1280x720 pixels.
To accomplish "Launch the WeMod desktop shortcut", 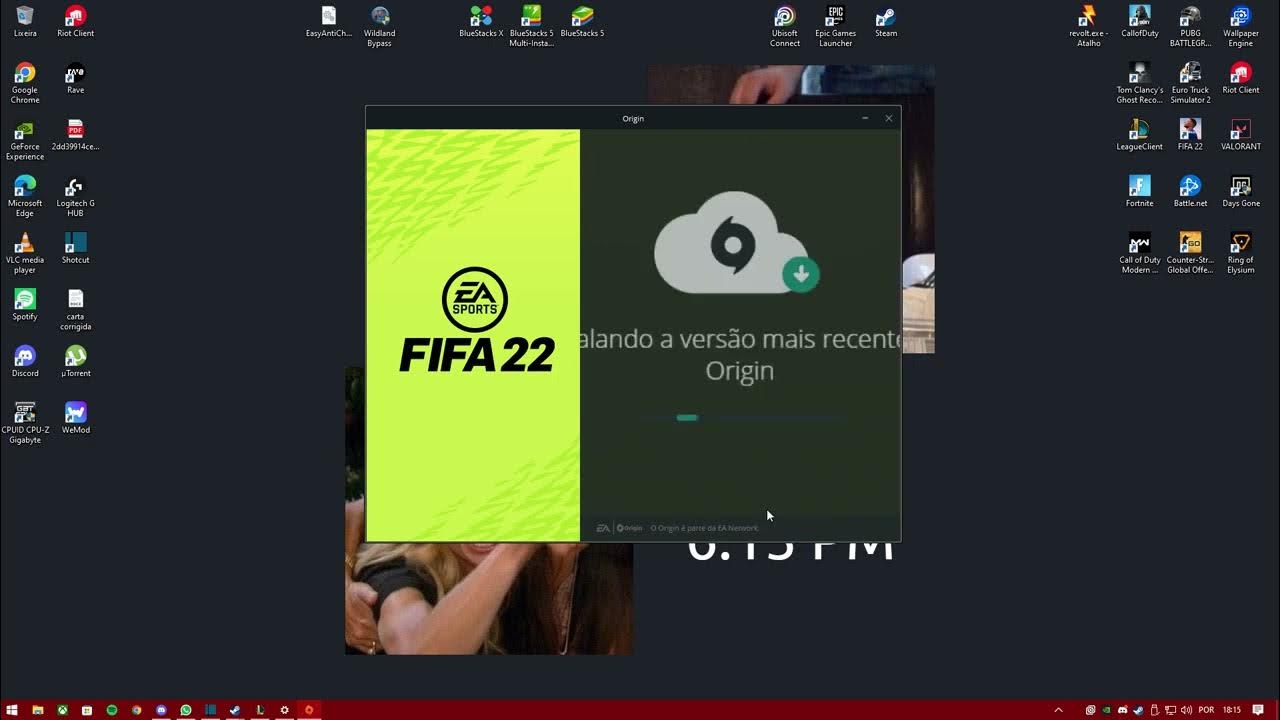I will pos(75,418).
